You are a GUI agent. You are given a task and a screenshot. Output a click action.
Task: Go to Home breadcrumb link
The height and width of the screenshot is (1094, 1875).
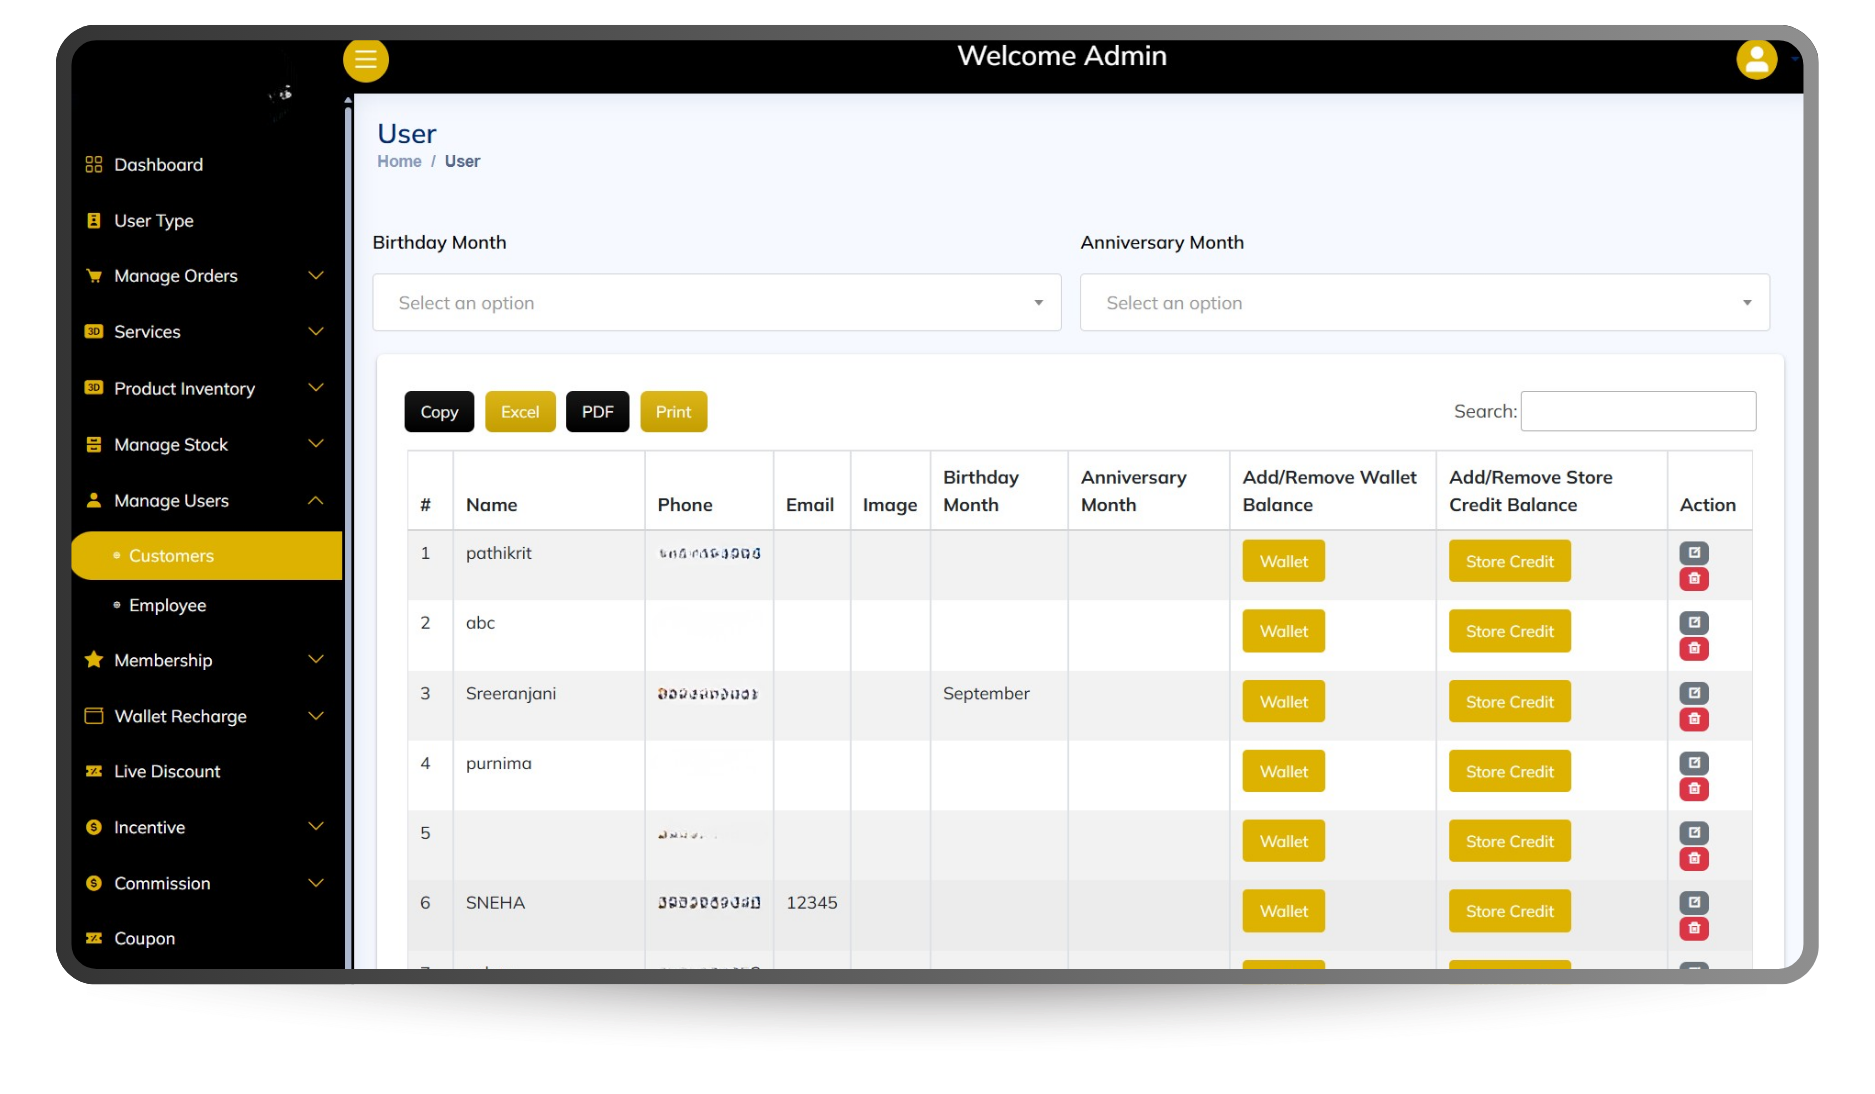(399, 161)
